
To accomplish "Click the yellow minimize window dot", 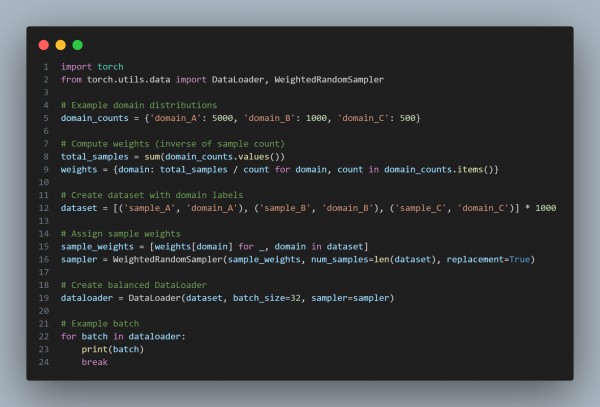I will click(x=60, y=45).
